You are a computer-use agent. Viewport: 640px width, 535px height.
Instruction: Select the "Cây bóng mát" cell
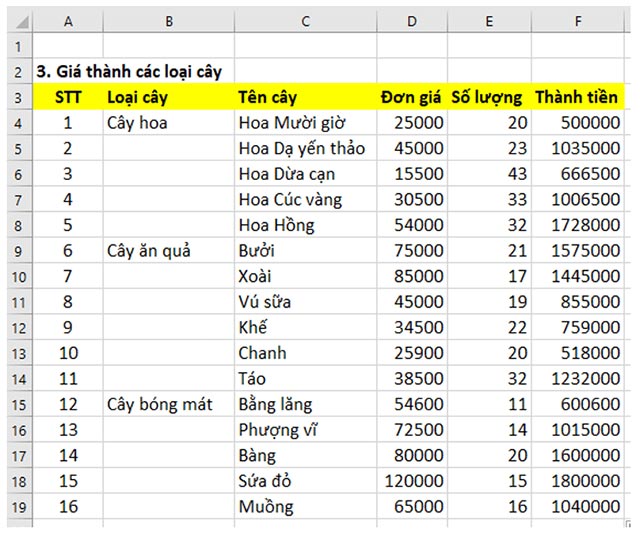tap(159, 404)
